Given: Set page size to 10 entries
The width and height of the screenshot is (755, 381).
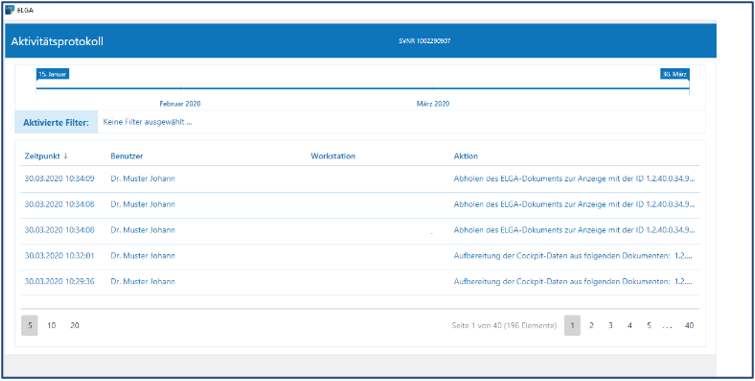Looking at the screenshot, I should (x=52, y=326).
